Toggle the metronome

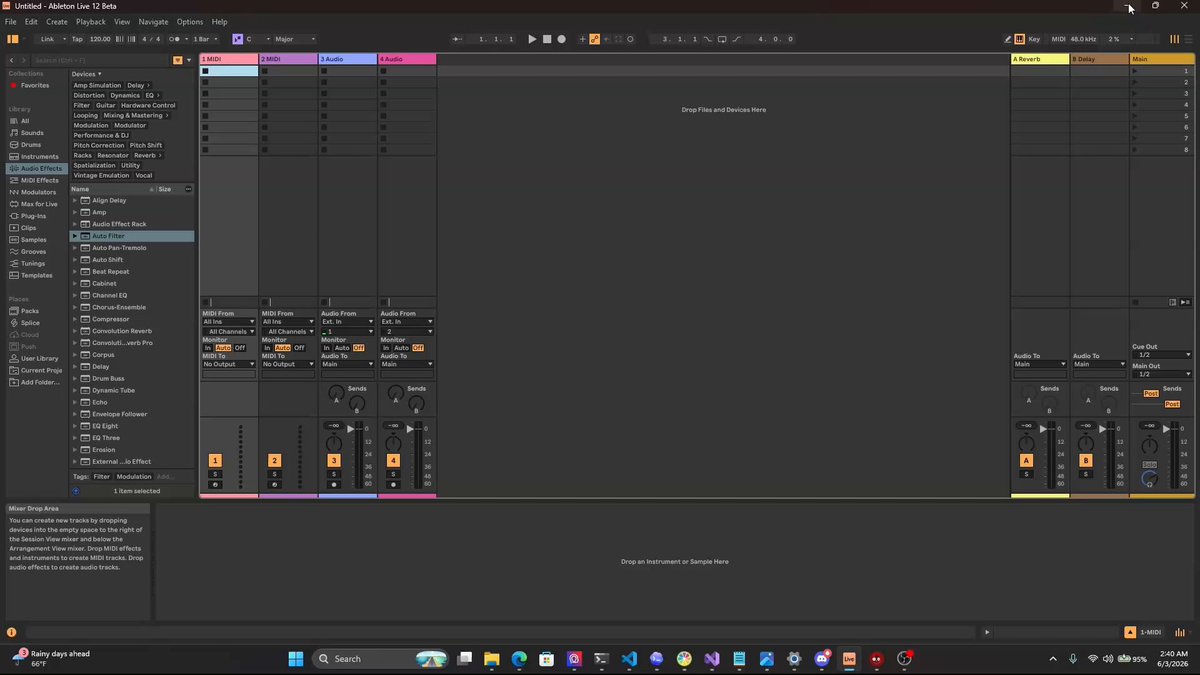pos(175,39)
